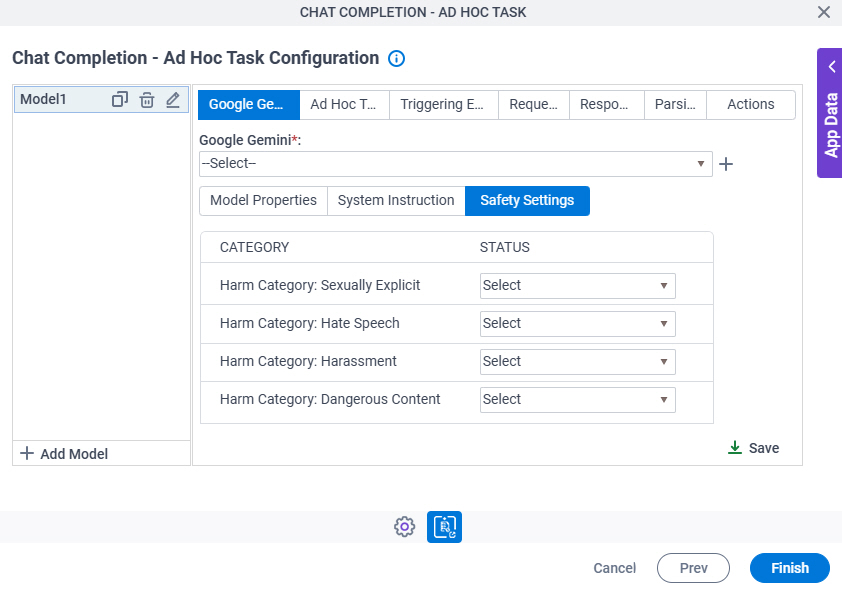Edit Model1 name with the pencil icon
The height and width of the screenshot is (591, 842).
coord(173,100)
